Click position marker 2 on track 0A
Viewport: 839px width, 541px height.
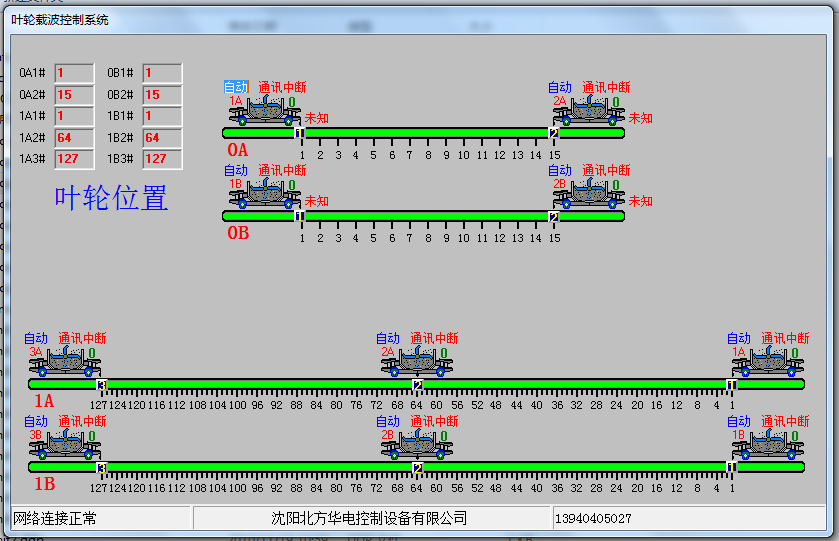[x=554, y=133]
